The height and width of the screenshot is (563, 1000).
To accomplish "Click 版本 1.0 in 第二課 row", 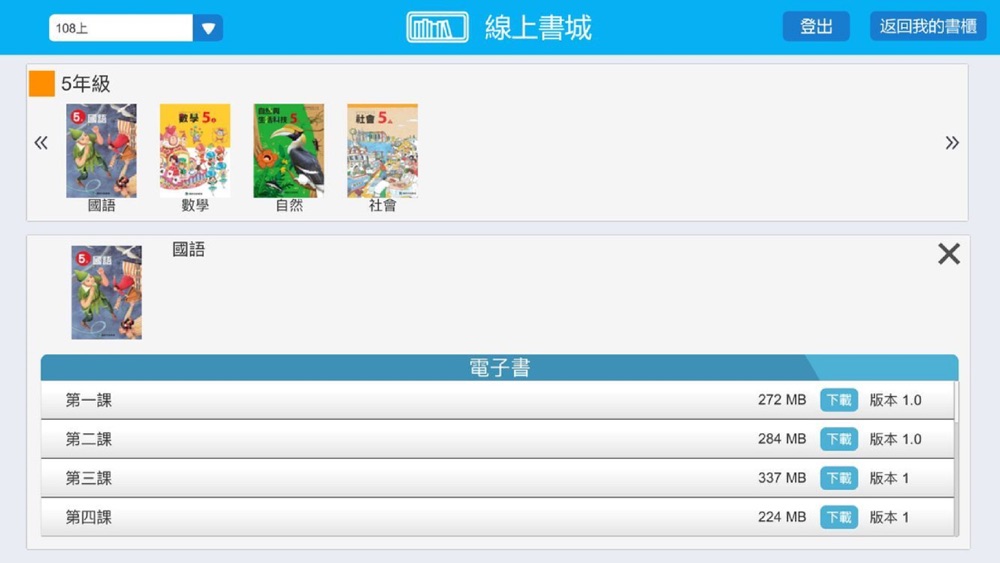I will [895, 439].
